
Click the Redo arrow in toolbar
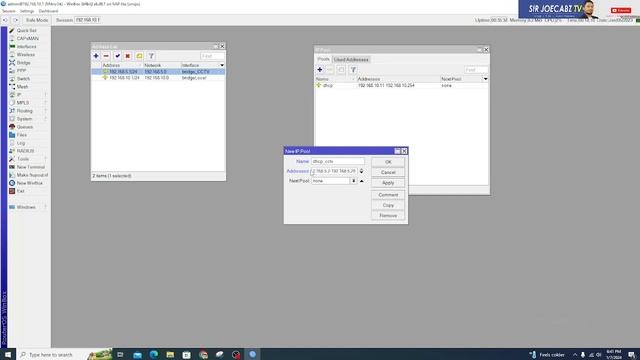pyautogui.click(x=16, y=20)
